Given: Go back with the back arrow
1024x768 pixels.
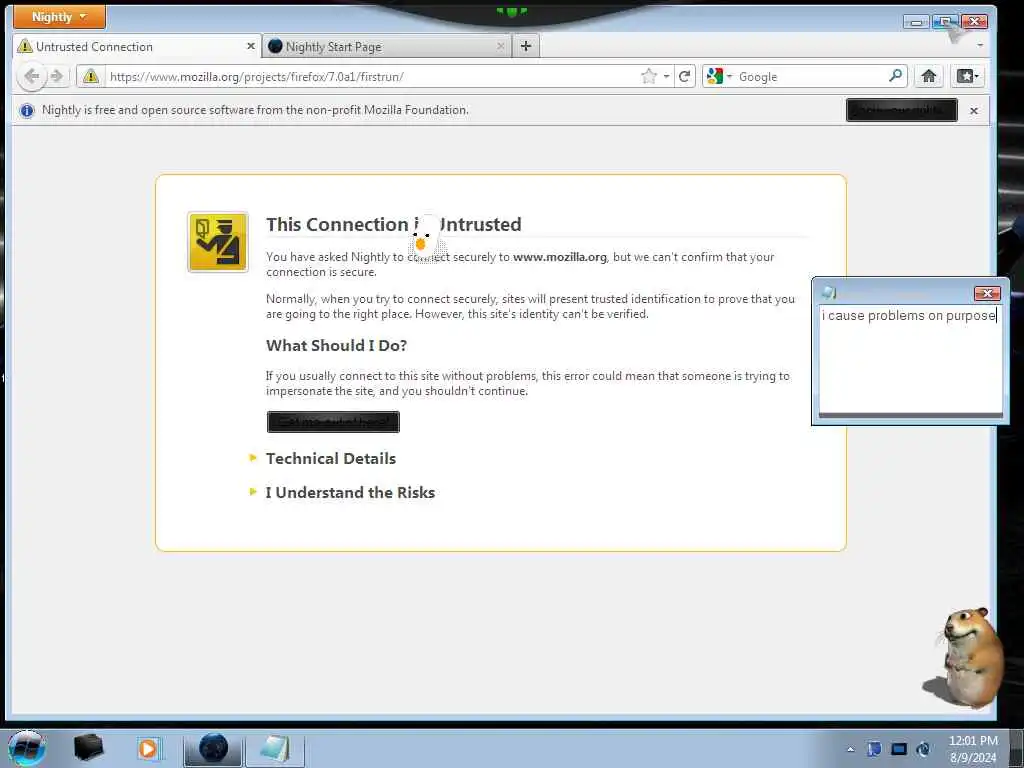Looking at the screenshot, I should pos(31,76).
